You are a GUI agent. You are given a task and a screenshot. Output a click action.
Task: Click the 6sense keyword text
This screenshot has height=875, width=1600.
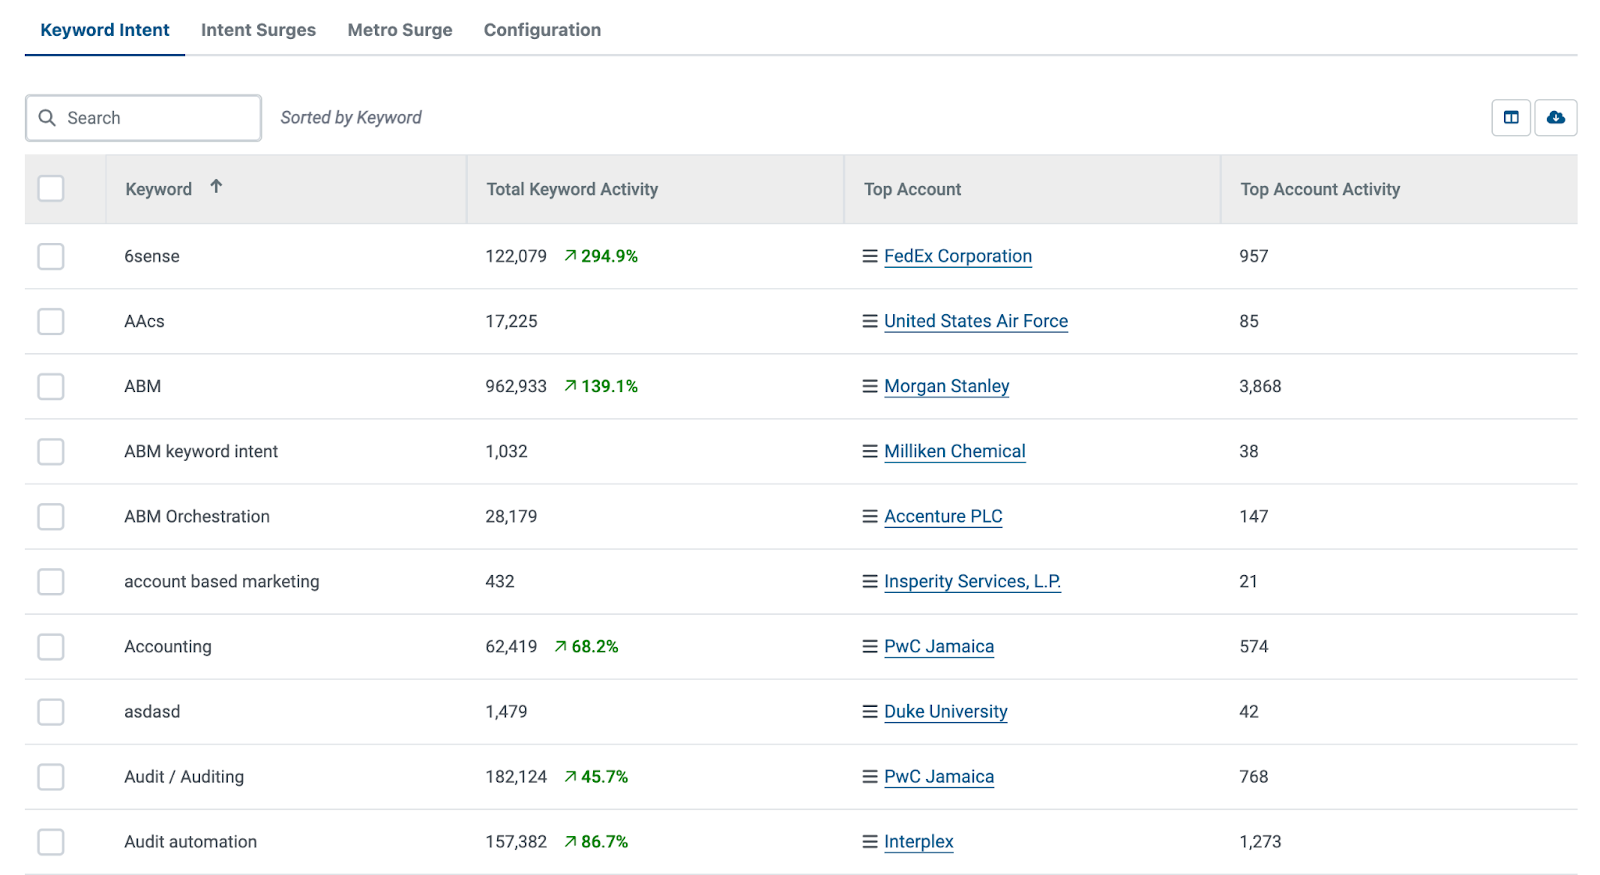[152, 256]
